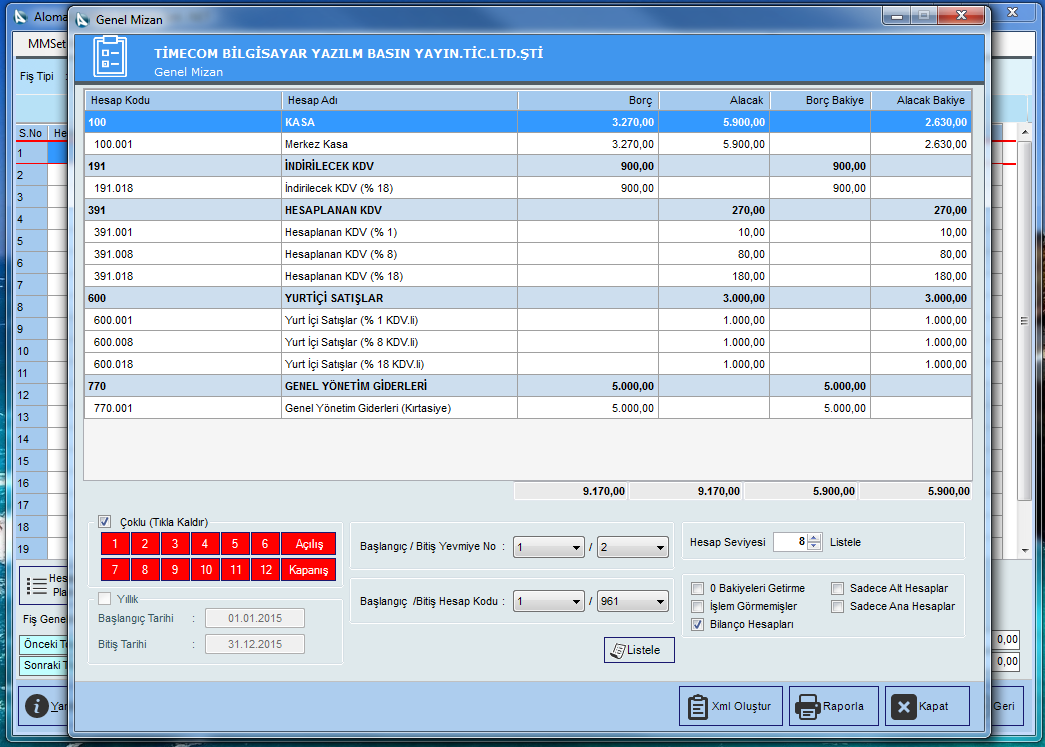
Task: Click the Xml Oluştur clipboard icon
Action: tap(697, 707)
